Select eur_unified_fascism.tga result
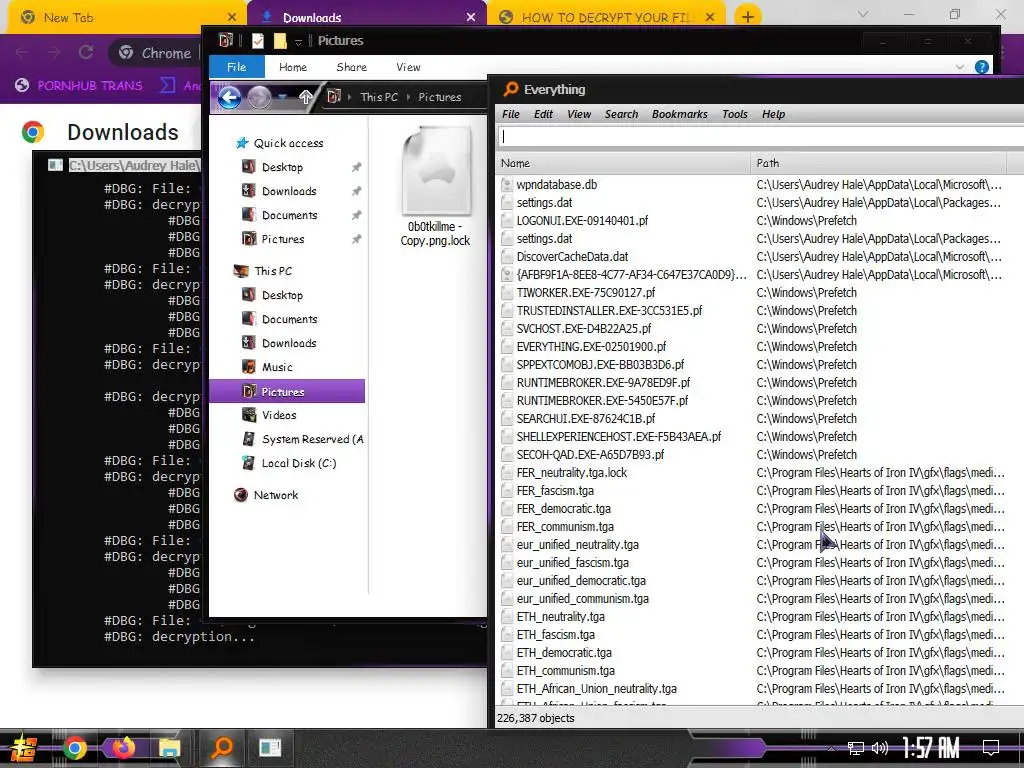 coord(573,563)
